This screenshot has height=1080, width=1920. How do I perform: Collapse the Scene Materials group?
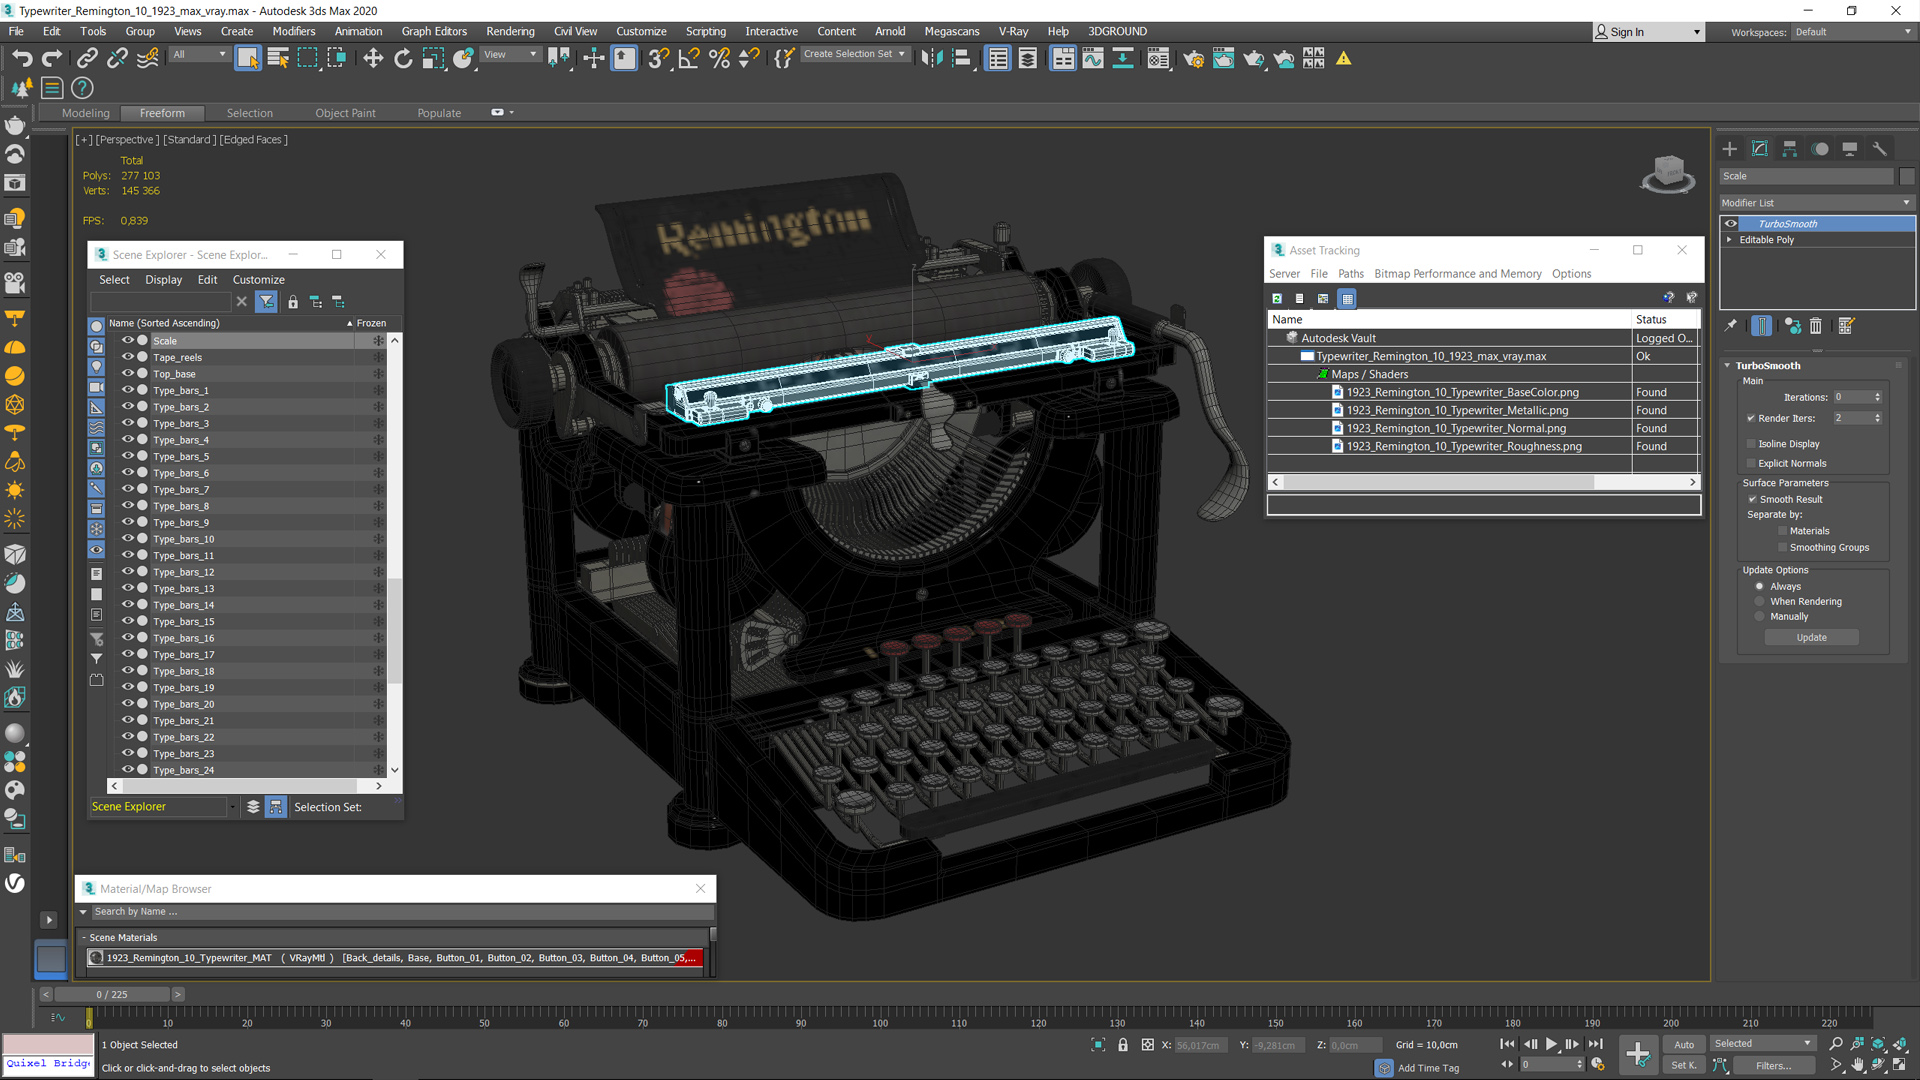(84, 937)
